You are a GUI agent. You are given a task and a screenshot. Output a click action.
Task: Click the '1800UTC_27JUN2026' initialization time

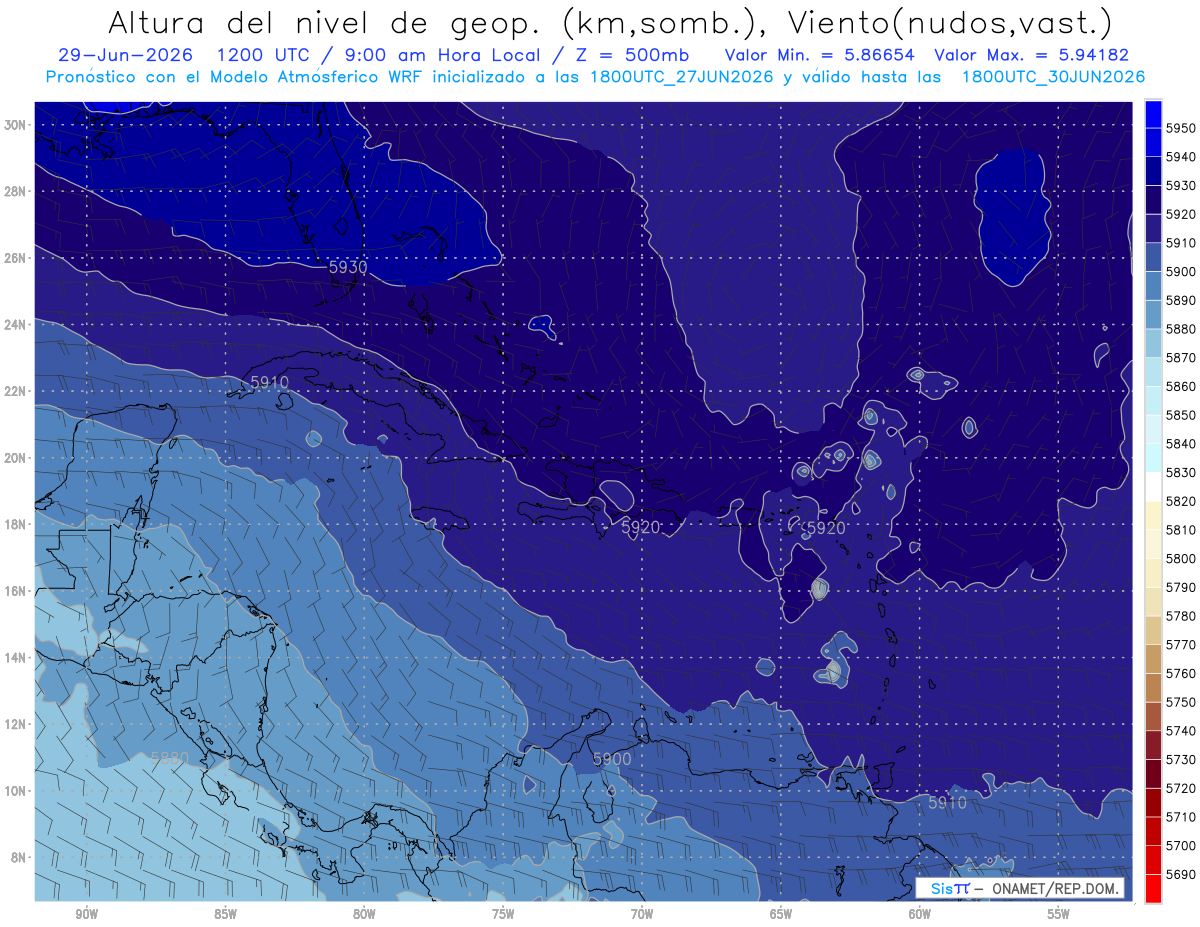tap(681, 76)
